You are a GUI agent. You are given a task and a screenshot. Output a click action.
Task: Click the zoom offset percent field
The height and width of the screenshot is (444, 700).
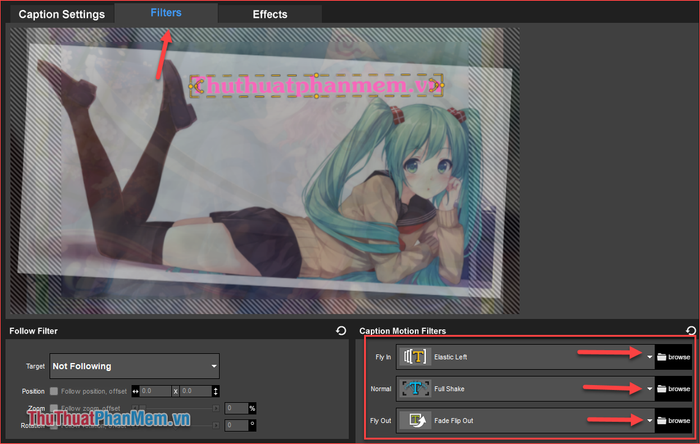point(236,408)
